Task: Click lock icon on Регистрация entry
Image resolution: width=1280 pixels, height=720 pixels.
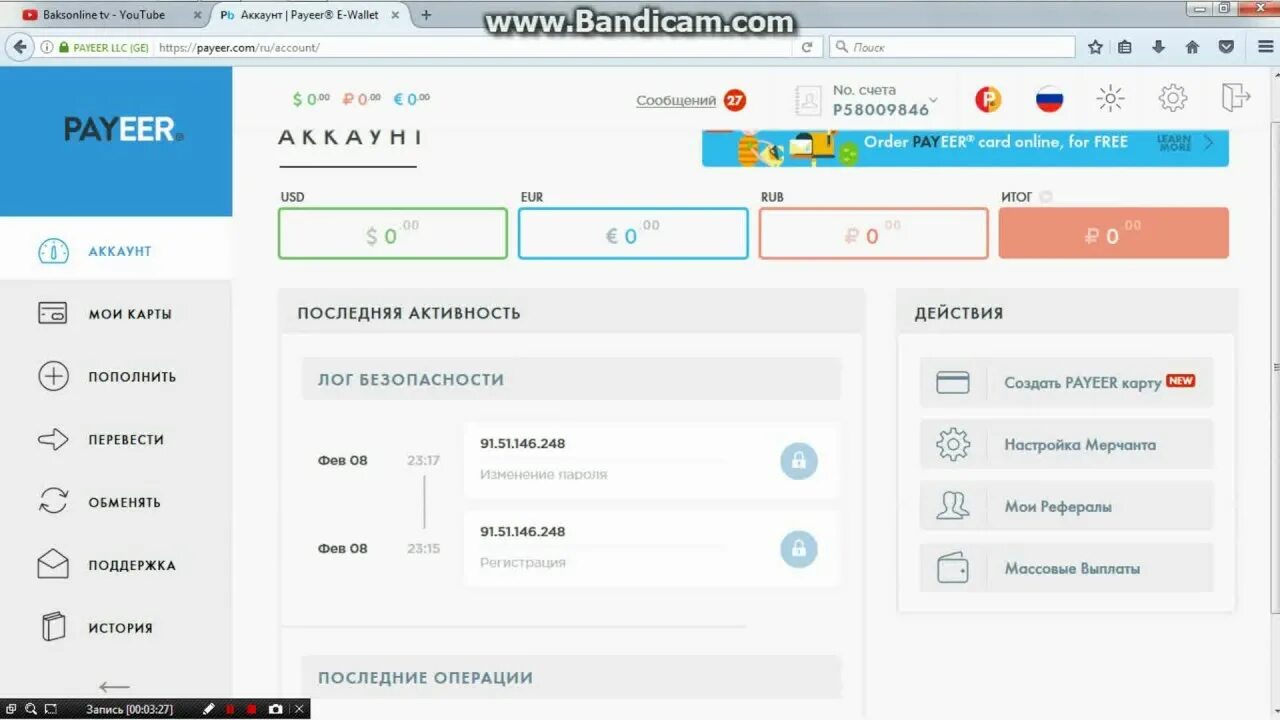Action: [799, 549]
